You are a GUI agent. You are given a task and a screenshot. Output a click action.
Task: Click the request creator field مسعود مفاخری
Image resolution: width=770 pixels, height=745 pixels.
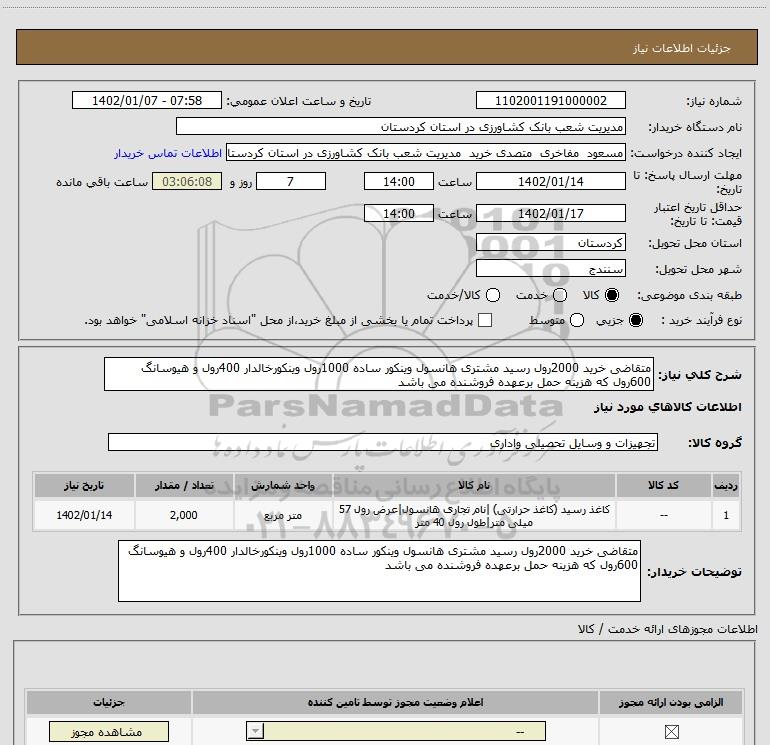[426, 153]
